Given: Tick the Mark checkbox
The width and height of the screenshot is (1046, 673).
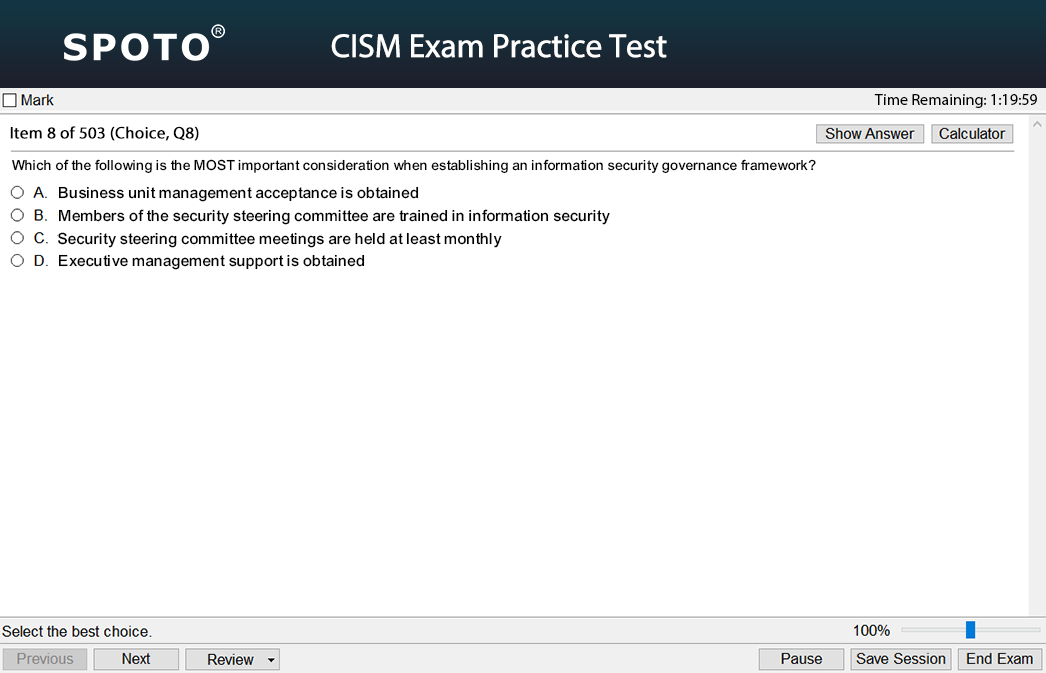Looking at the screenshot, I should [9, 101].
